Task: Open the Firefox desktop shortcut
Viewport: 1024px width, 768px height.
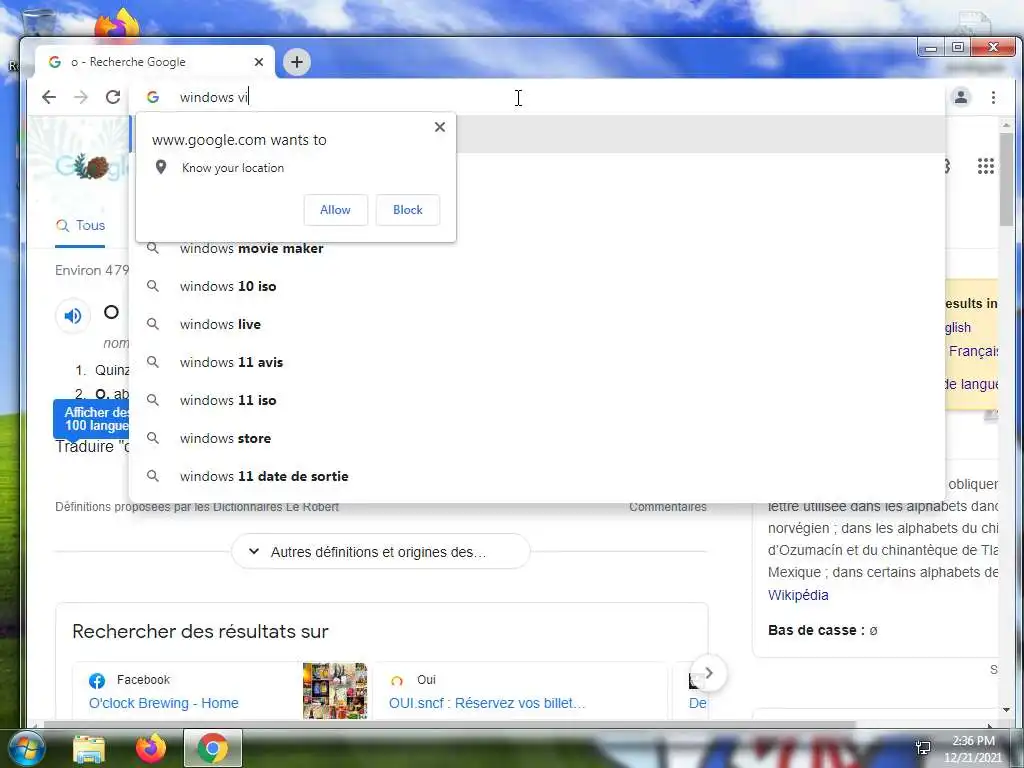Action: click(x=118, y=23)
